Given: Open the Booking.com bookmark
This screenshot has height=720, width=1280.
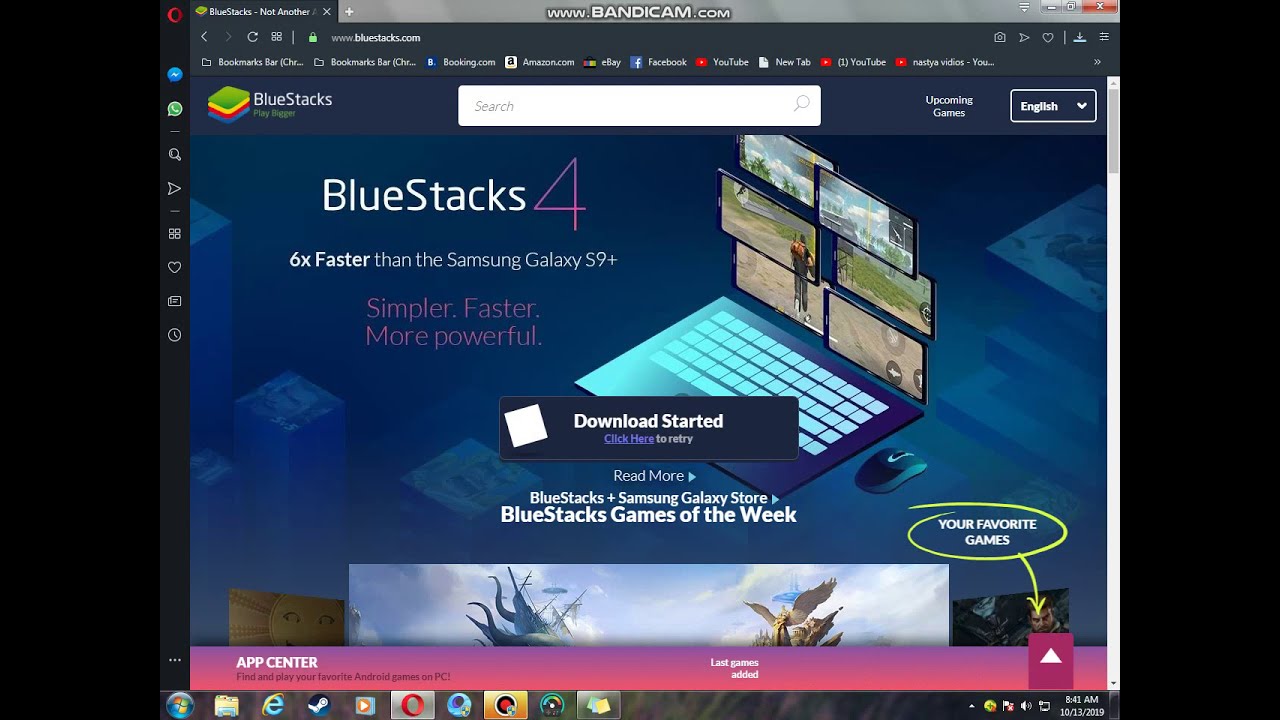Looking at the screenshot, I should 461,62.
